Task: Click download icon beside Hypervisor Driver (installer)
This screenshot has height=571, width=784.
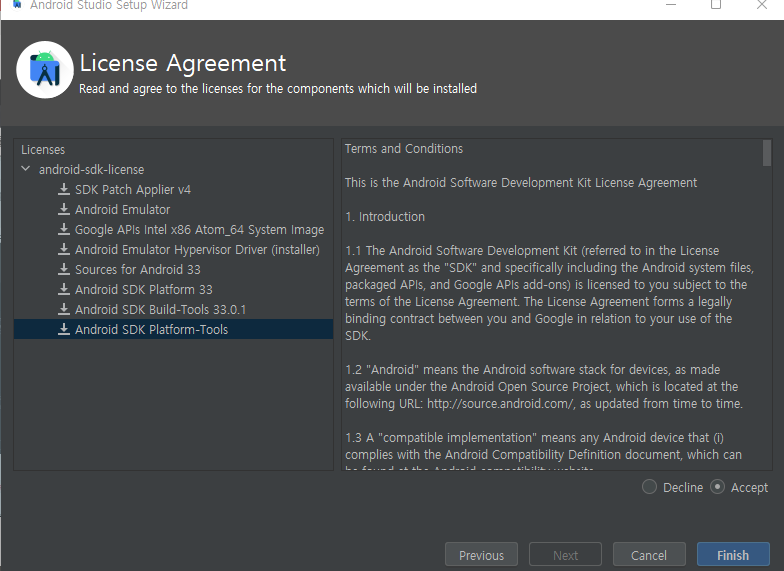Action: pyautogui.click(x=64, y=250)
